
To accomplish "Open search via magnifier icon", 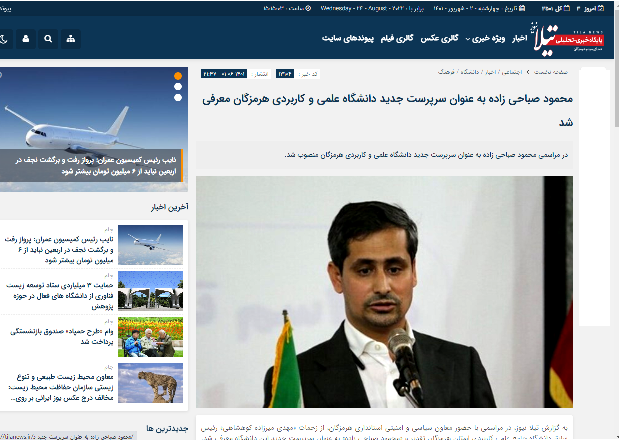I will [x=47, y=39].
